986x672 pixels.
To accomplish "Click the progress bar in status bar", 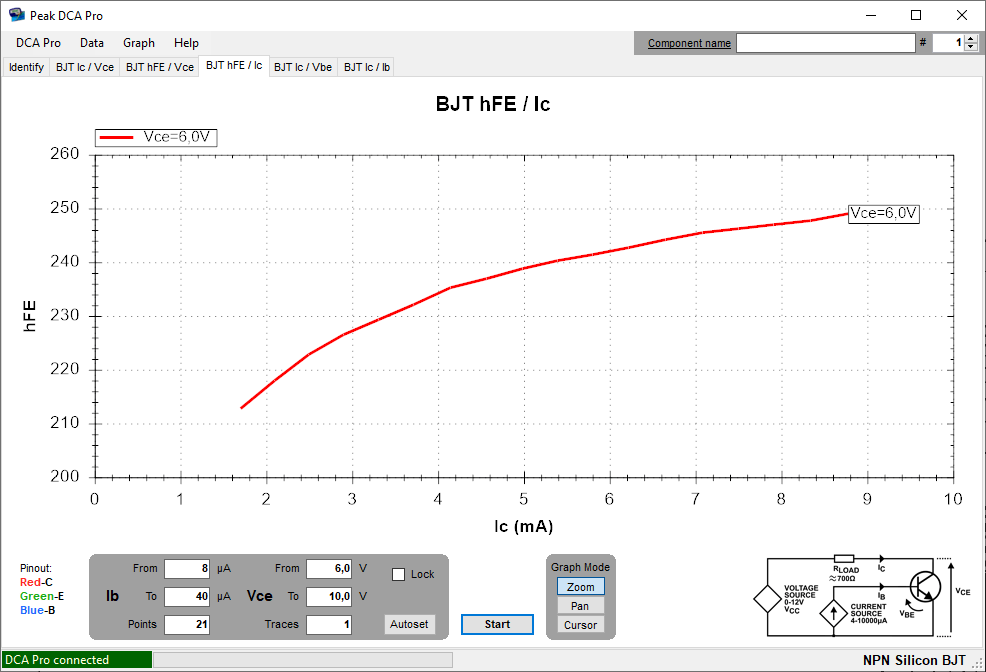I will tap(303, 659).
